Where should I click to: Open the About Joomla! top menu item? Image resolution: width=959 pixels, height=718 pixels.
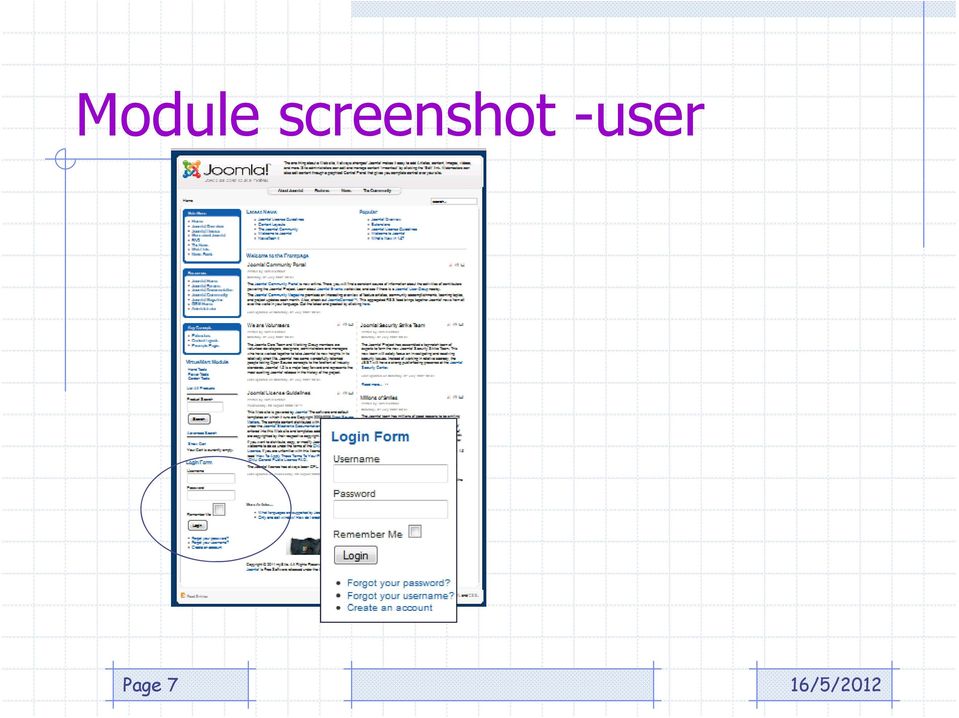pos(291,191)
